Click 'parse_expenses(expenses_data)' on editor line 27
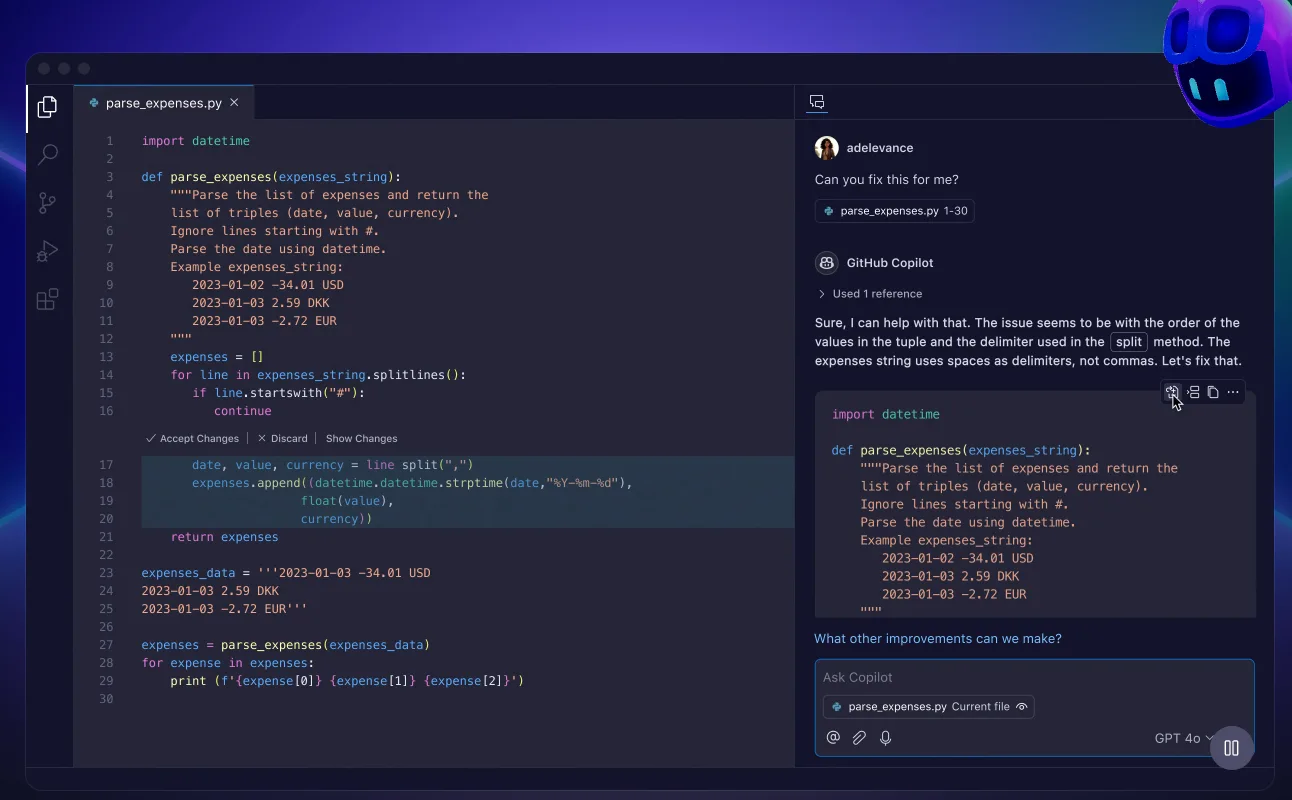The height and width of the screenshot is (800, 1292). pyautogui.click(x=326, y=645)
